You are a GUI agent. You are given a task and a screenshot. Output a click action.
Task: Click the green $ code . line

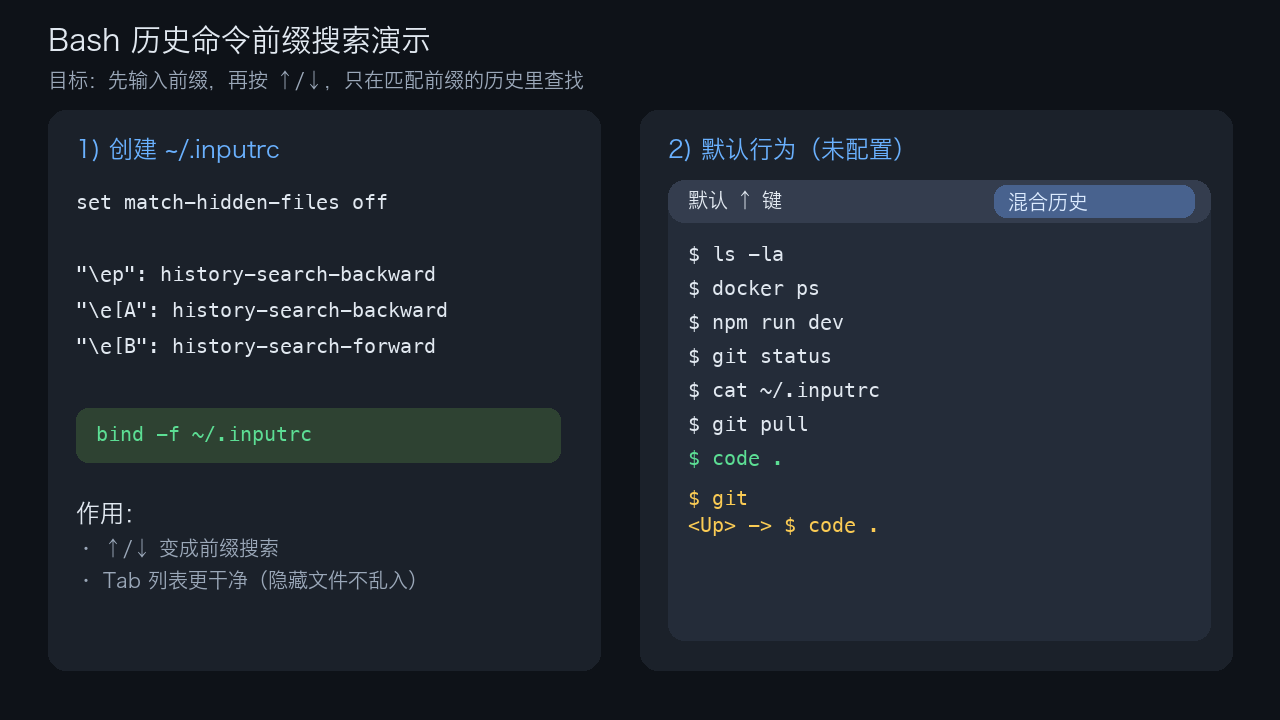(735, 458)
